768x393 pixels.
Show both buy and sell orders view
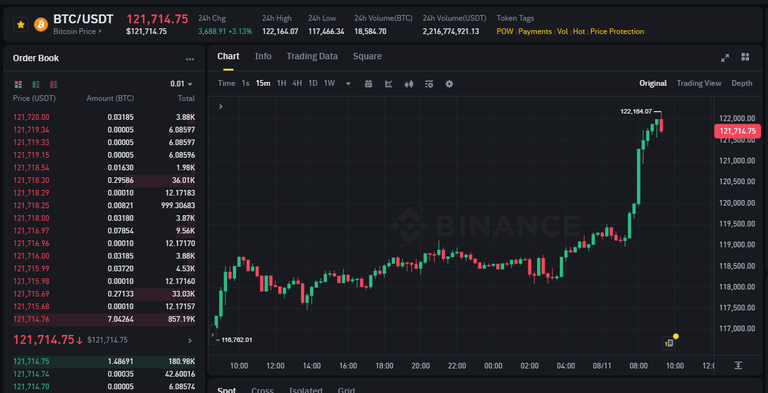18,84
